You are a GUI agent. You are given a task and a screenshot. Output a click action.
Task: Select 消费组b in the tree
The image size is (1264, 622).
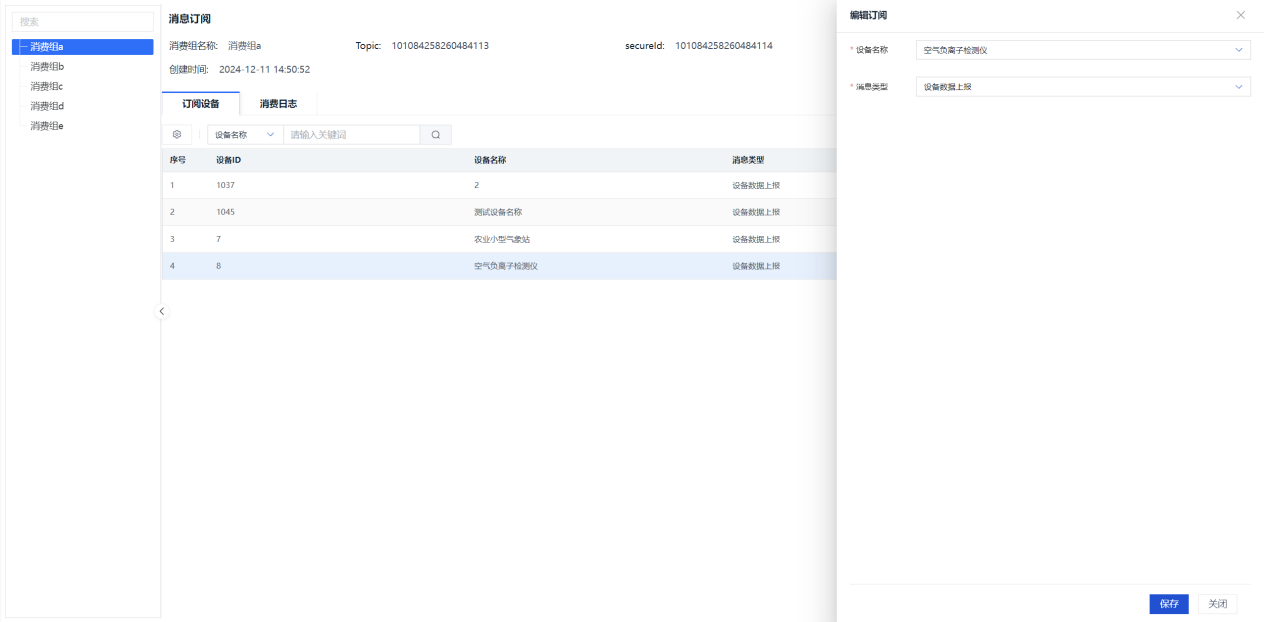[47, 66]
